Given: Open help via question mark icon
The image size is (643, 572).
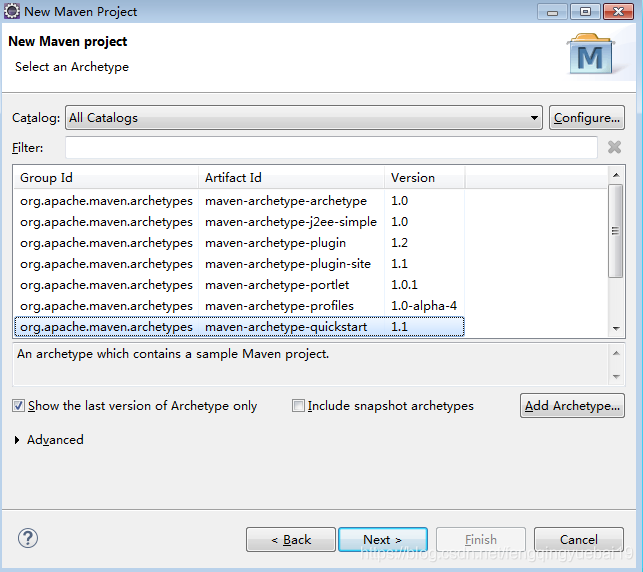Looking at the screenshot, I should coord(28,538).
